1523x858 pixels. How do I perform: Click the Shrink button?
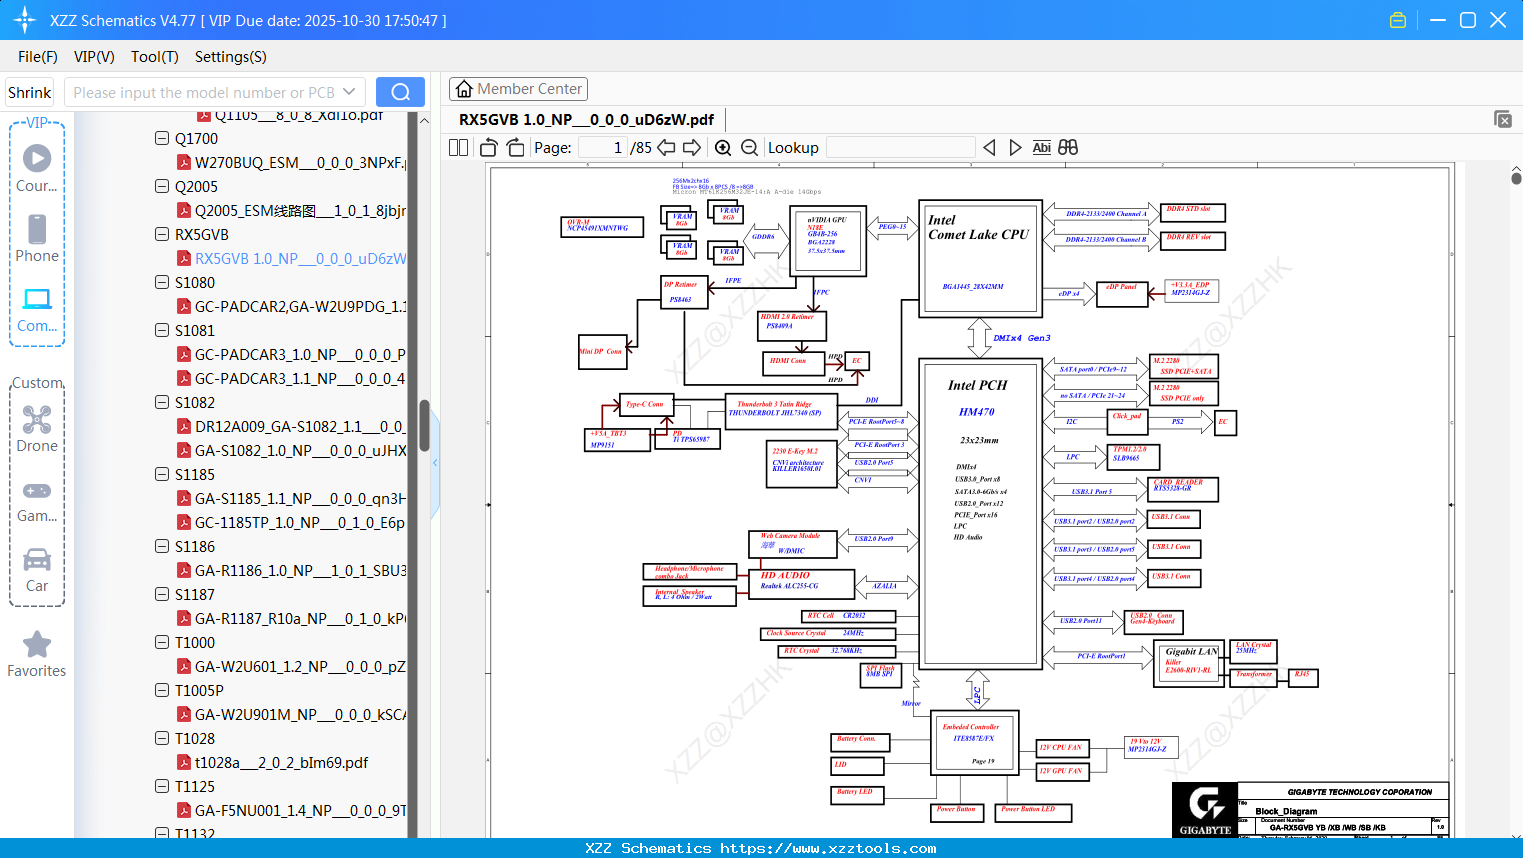(x=30, y=92)
